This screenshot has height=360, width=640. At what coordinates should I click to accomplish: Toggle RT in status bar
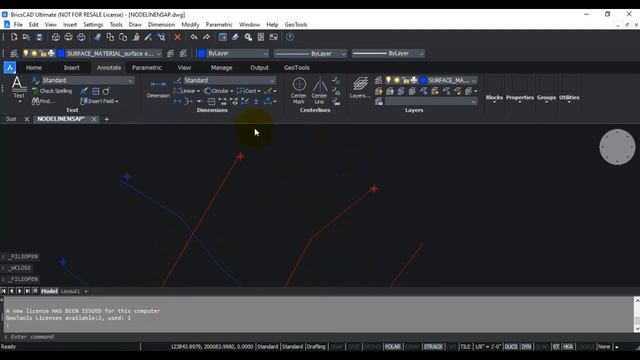coord(556,347)
